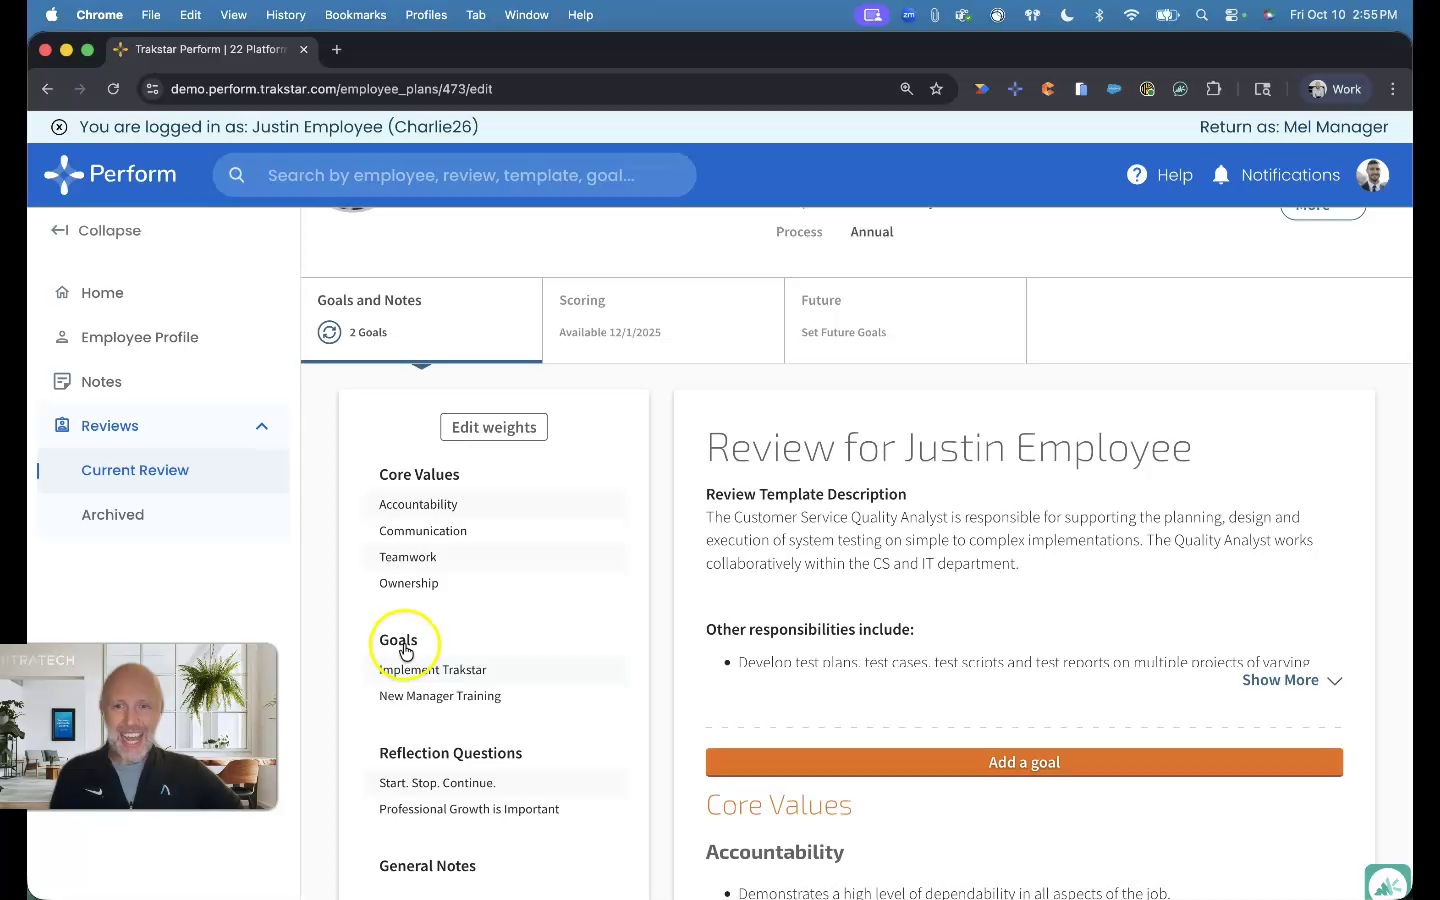This screenshot has height=900, width=1440.
Task: Reload the page in Chrome
Action: [113, 89]
